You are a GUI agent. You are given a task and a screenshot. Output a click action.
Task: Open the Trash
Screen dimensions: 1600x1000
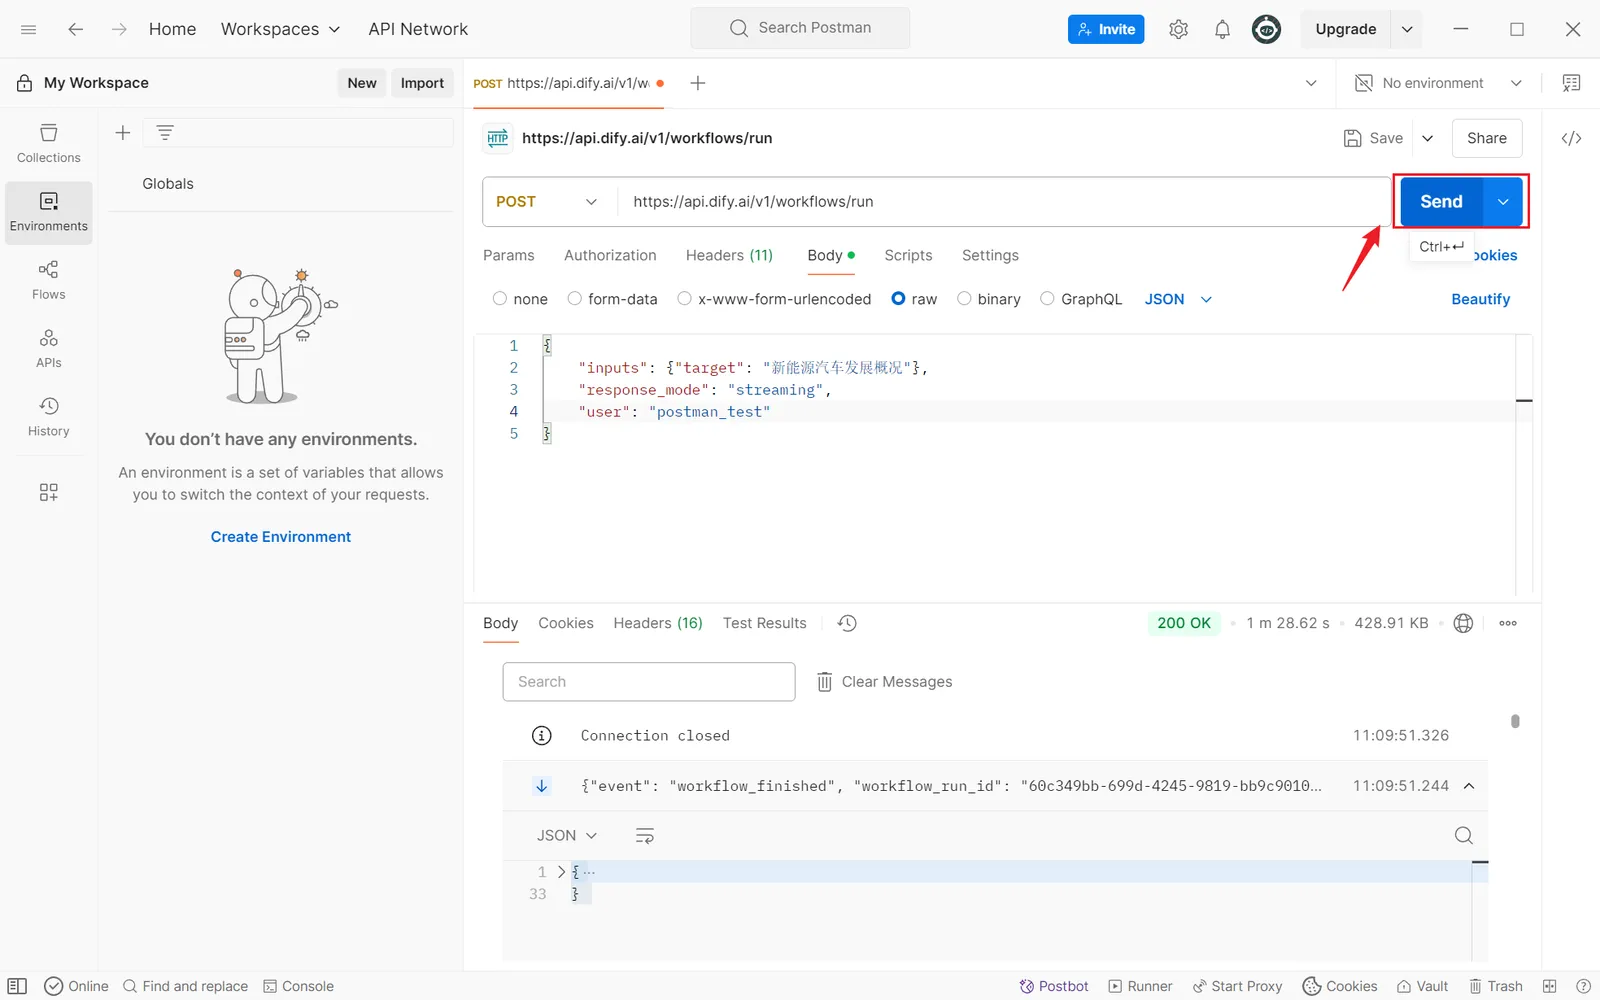[1495, 986]
